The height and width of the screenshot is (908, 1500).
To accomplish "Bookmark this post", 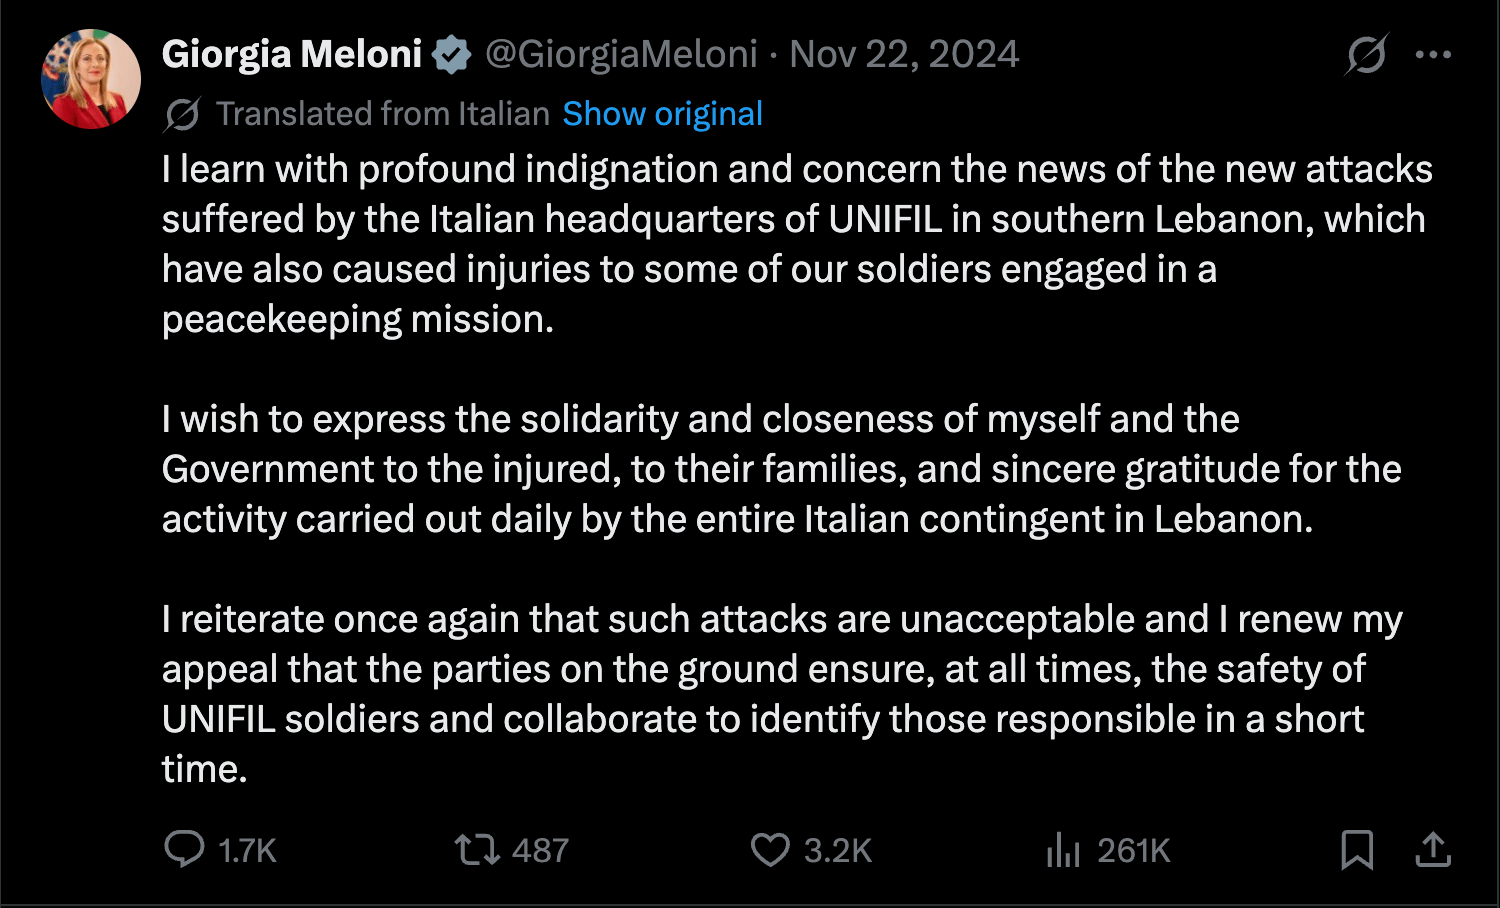I will pyautogui.click(x=1357, y=849).
